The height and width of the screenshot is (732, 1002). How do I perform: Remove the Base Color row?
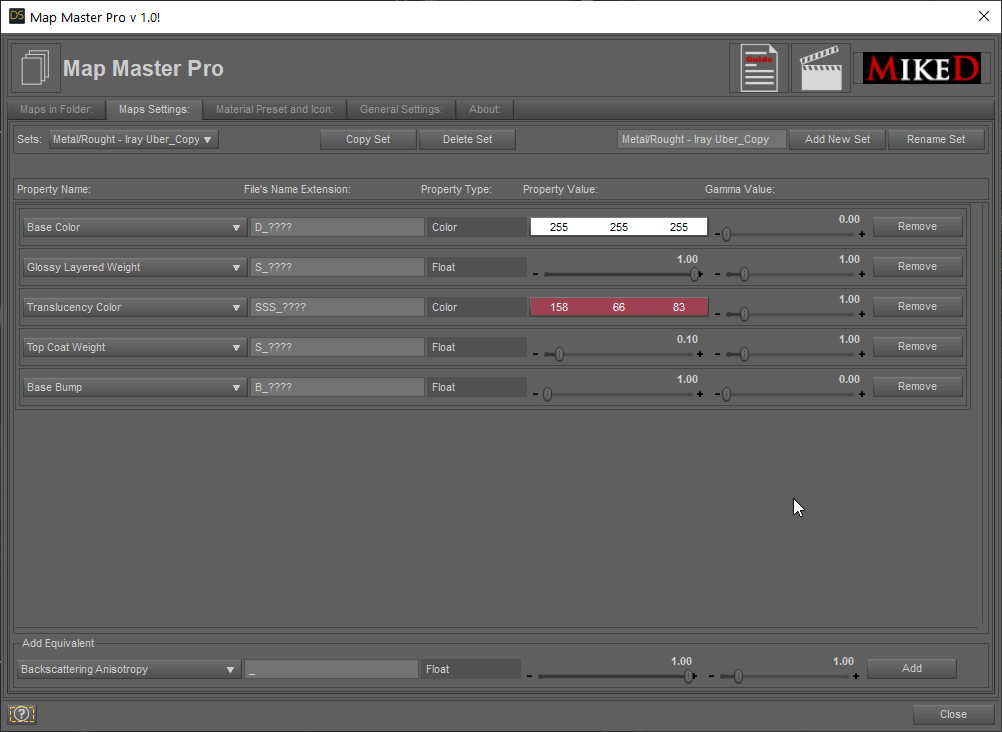click(918, 226)
